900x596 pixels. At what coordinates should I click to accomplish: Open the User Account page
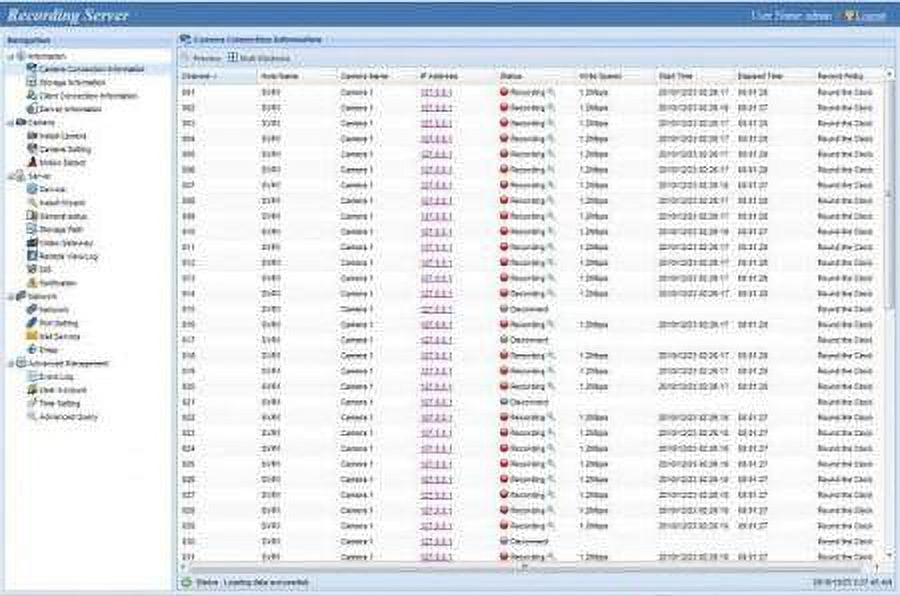pos(63,390)
